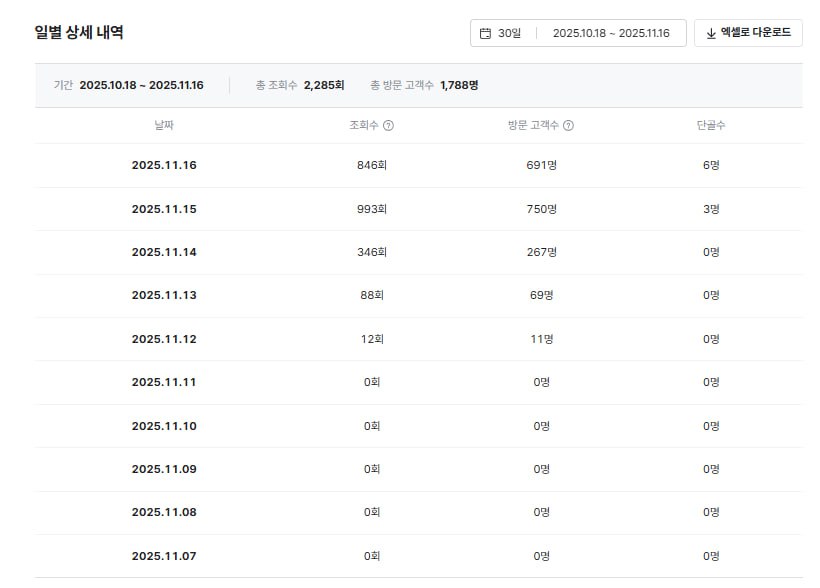
Task: Click the 날짜 column header
Action: (x=164, y=126)
